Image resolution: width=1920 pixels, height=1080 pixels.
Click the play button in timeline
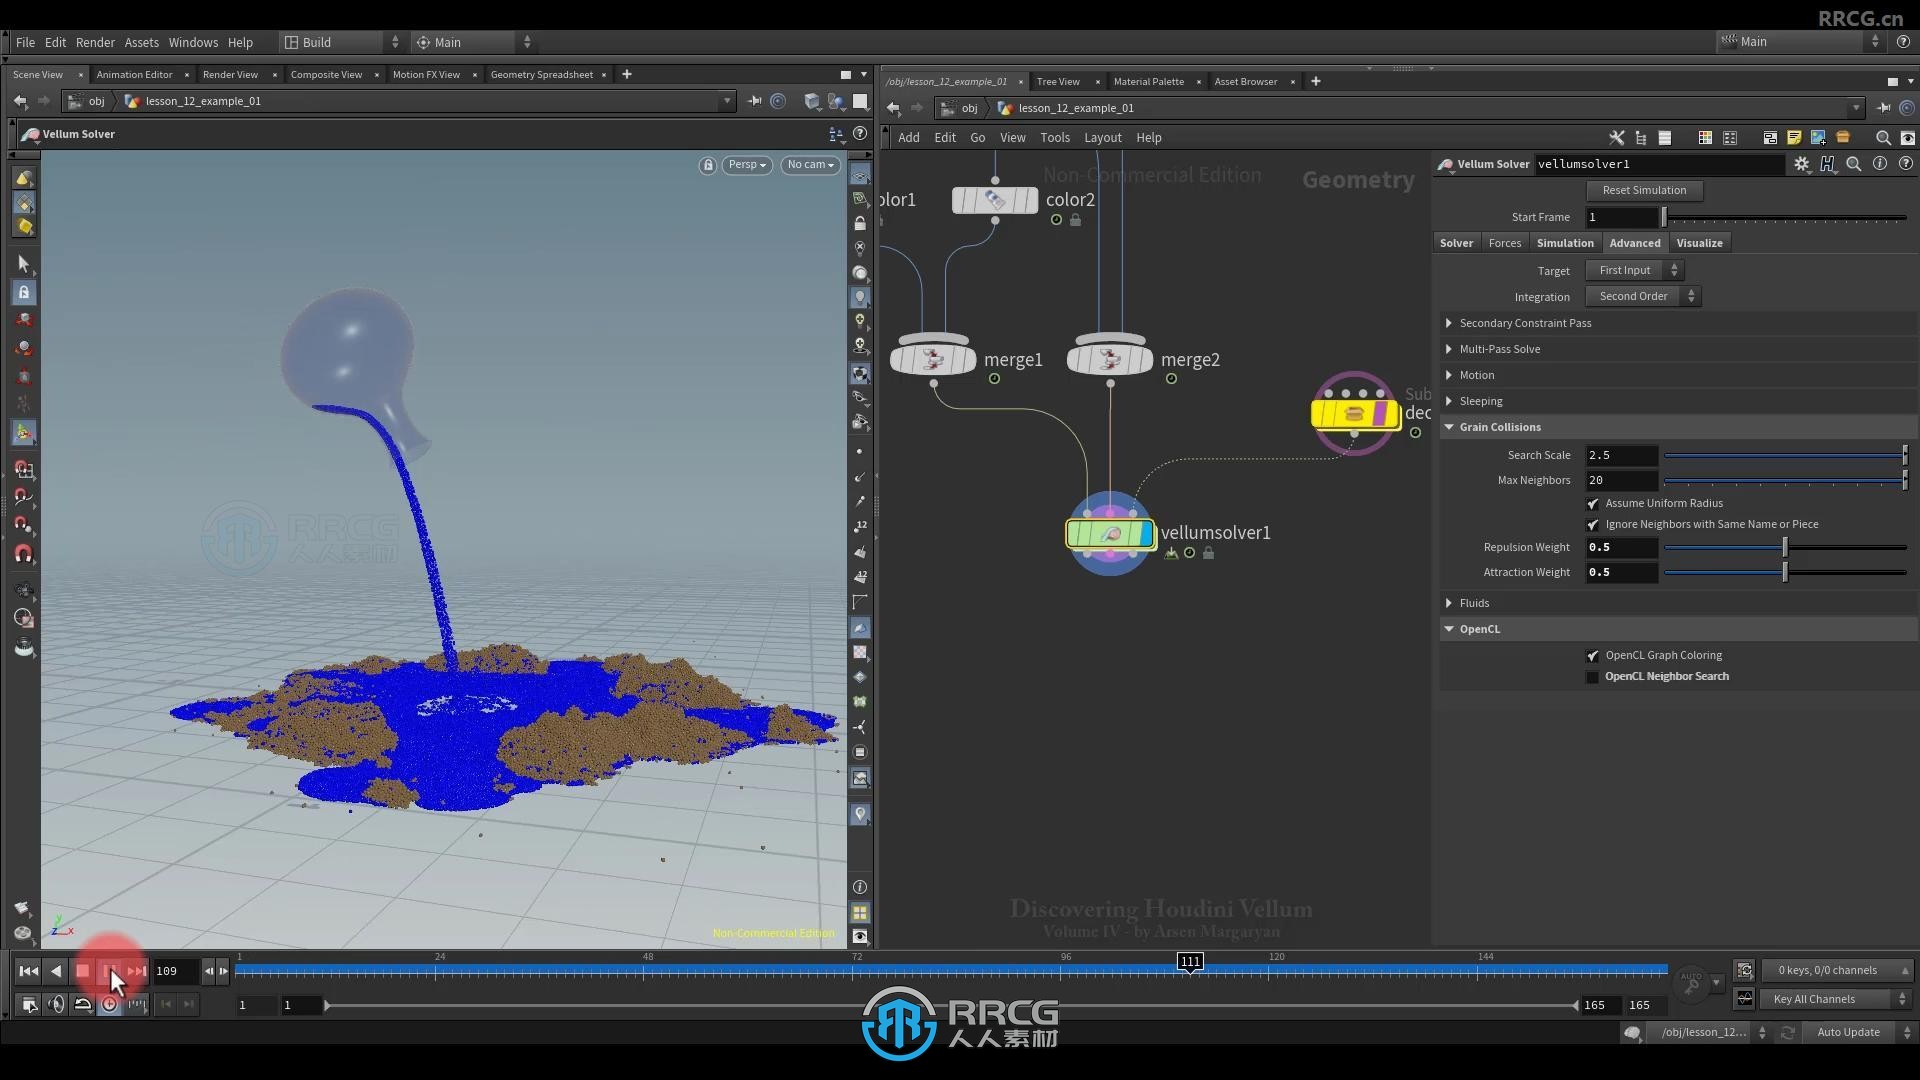pos(109,971)
